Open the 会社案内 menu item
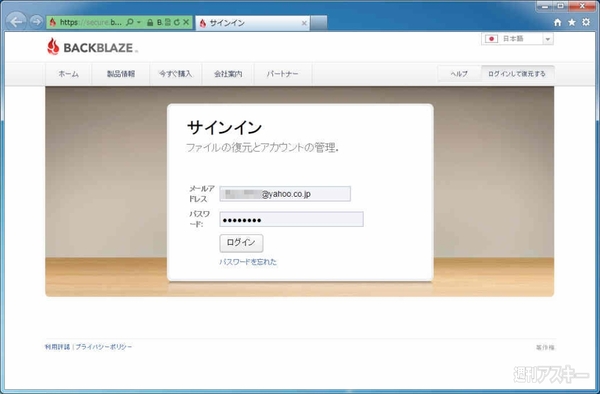Image resolution: width=600 pixels, height=394 pixels. (x=228, y=74)
